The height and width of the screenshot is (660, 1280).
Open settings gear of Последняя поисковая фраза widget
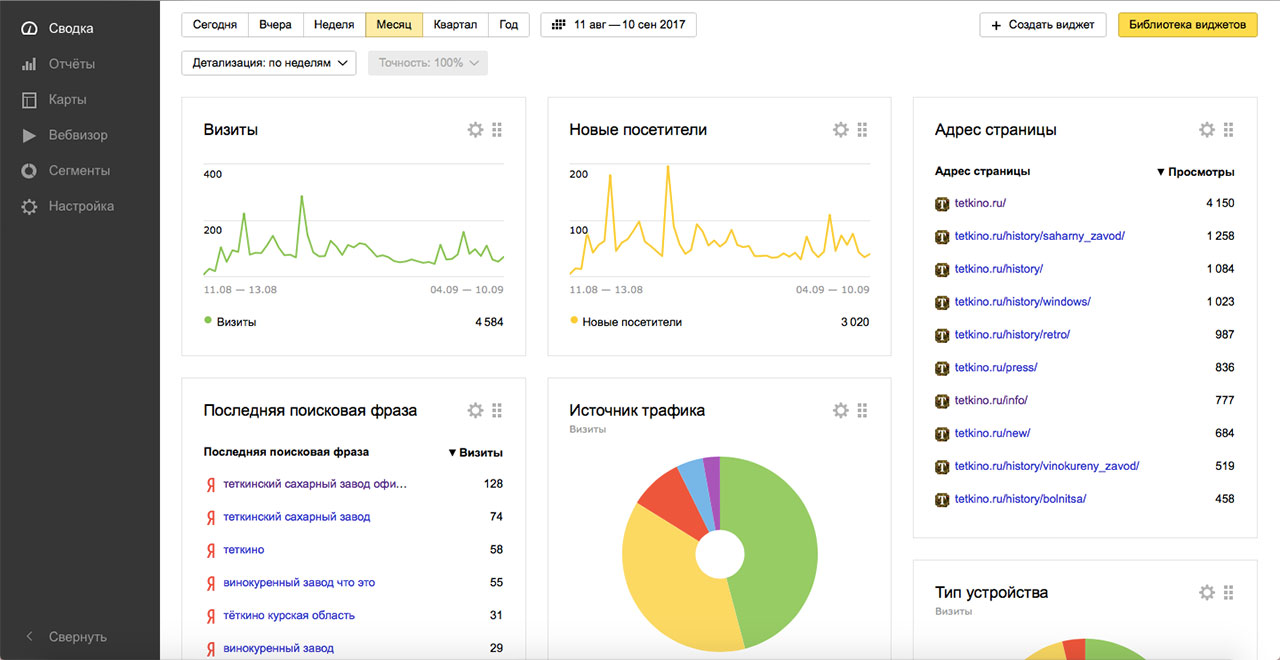475,410
